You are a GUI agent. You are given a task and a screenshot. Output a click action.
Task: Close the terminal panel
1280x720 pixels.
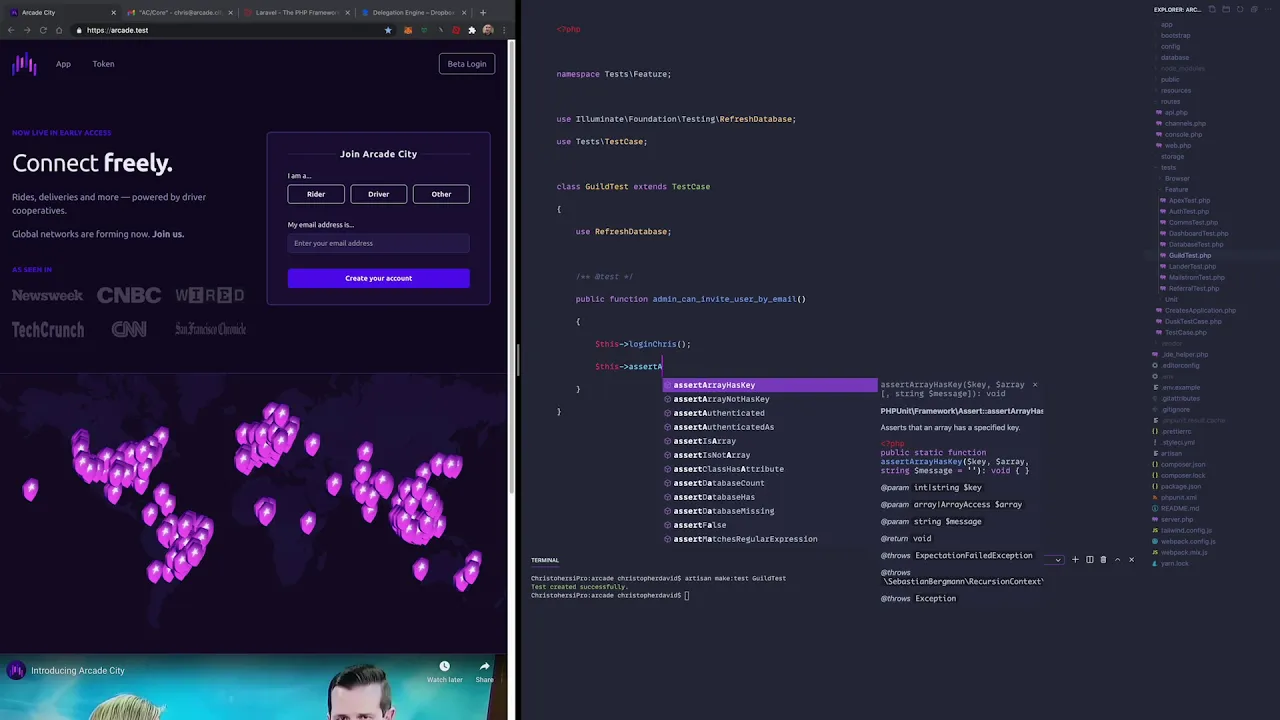(1131, 559)
